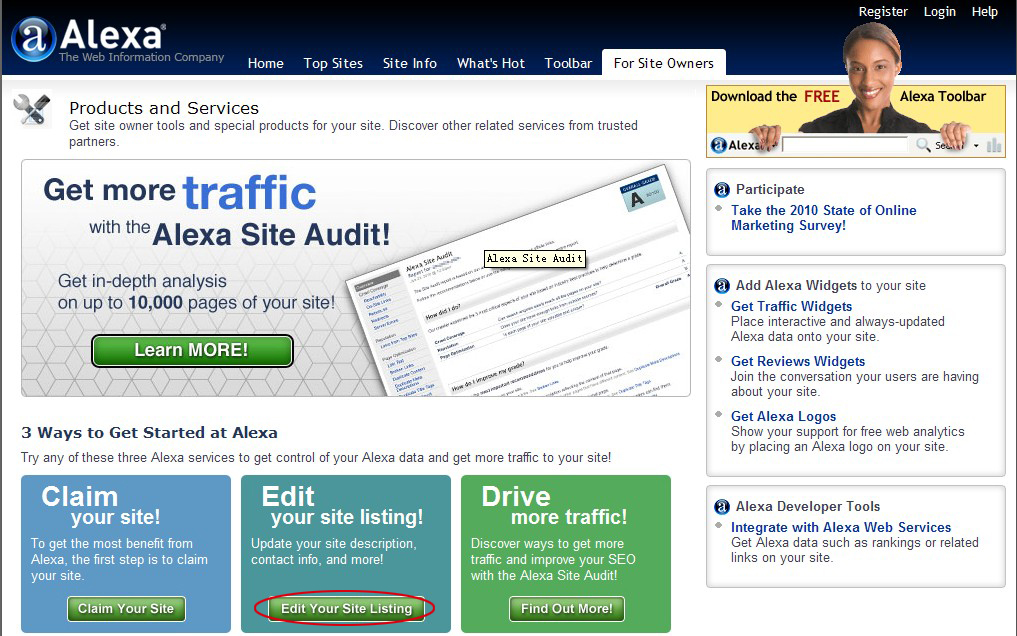Click the Download the FREE Alexa Toolbar banner
This screenshot has height=636, width=1017.
click(x=855, y=121)
